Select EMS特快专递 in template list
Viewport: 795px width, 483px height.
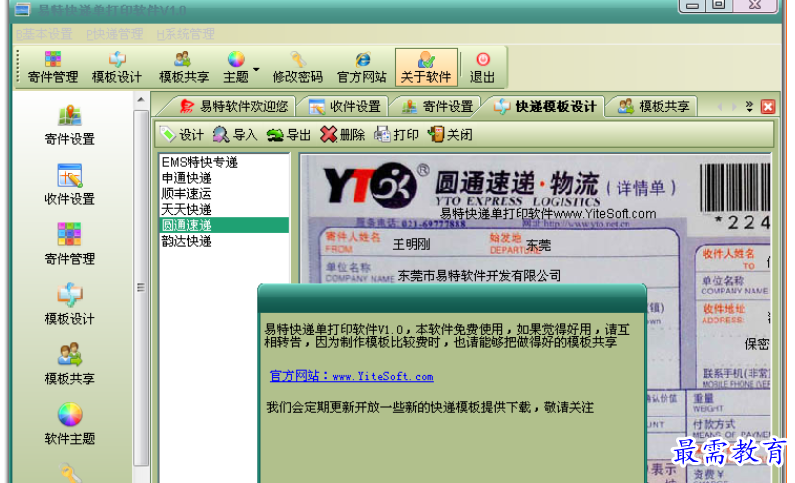click(x=224, y=162)
